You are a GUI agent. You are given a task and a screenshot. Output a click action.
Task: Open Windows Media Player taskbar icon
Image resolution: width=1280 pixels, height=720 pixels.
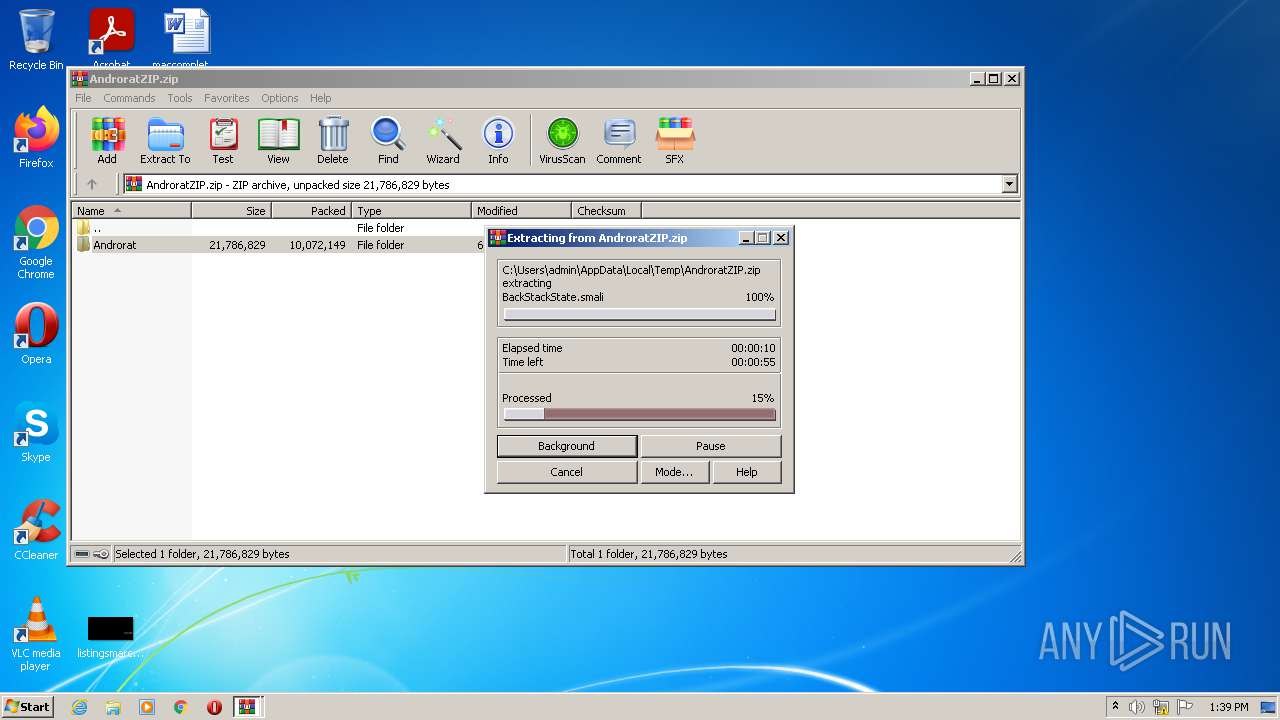tap(147, 707)
